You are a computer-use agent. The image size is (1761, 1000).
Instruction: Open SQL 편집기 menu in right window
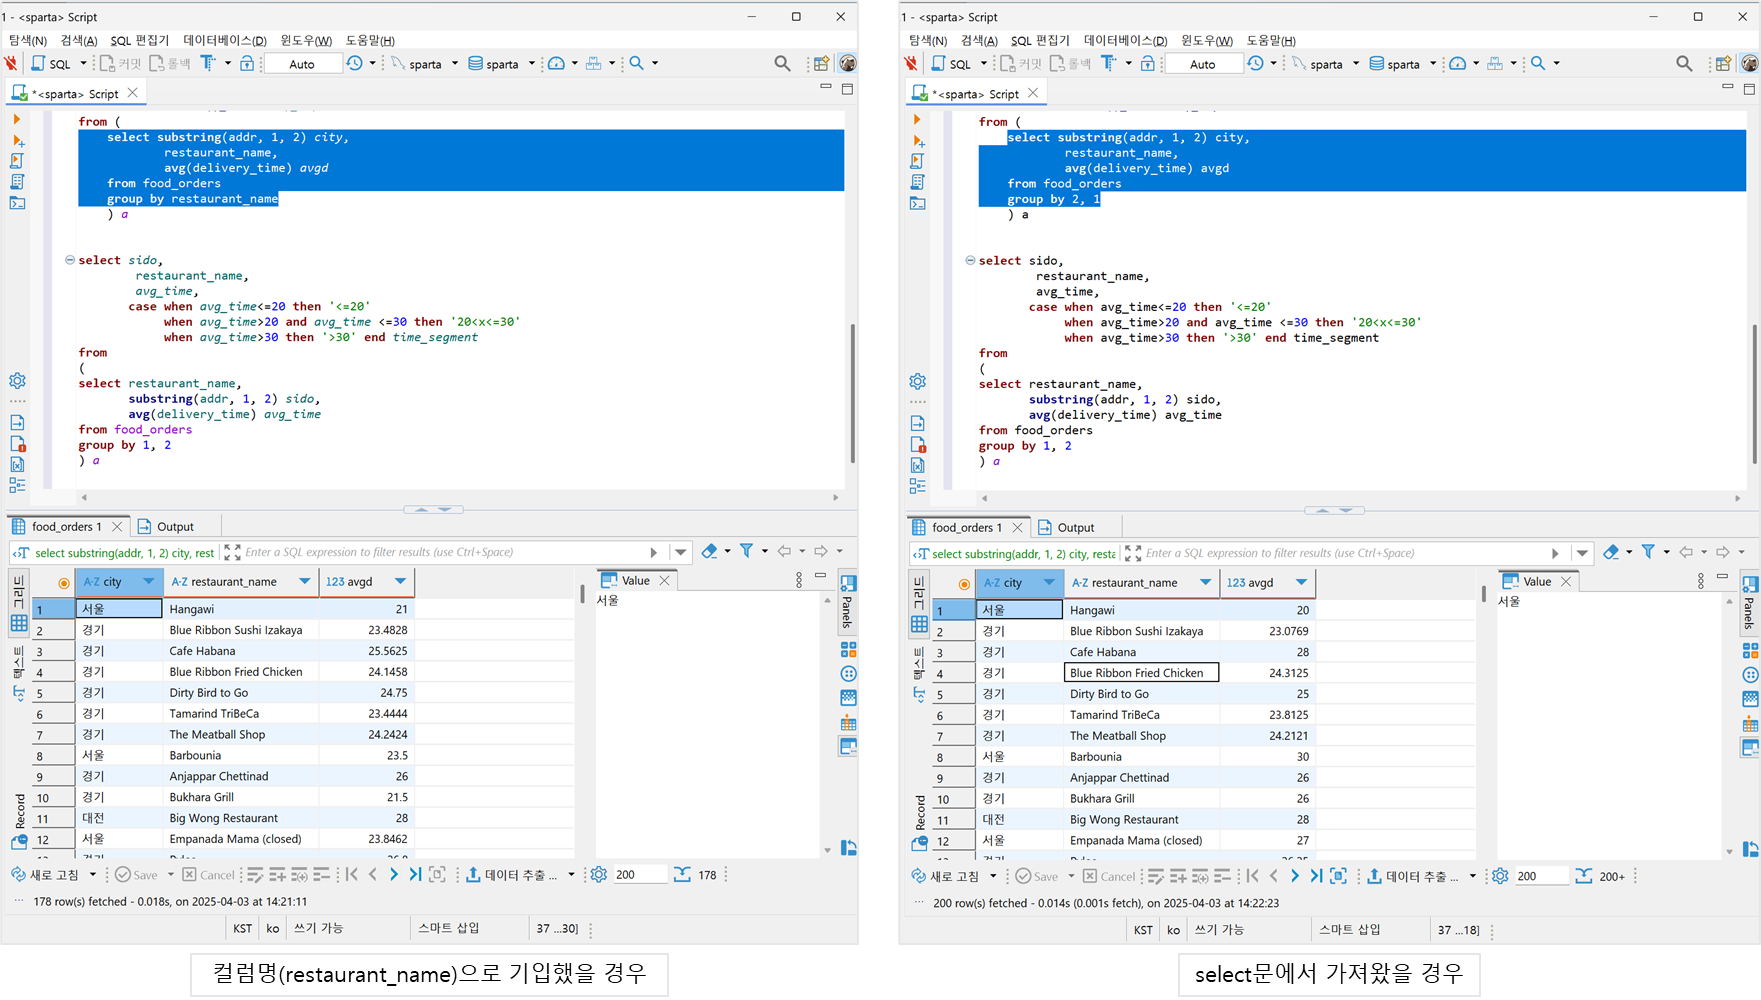point(1040,40)
